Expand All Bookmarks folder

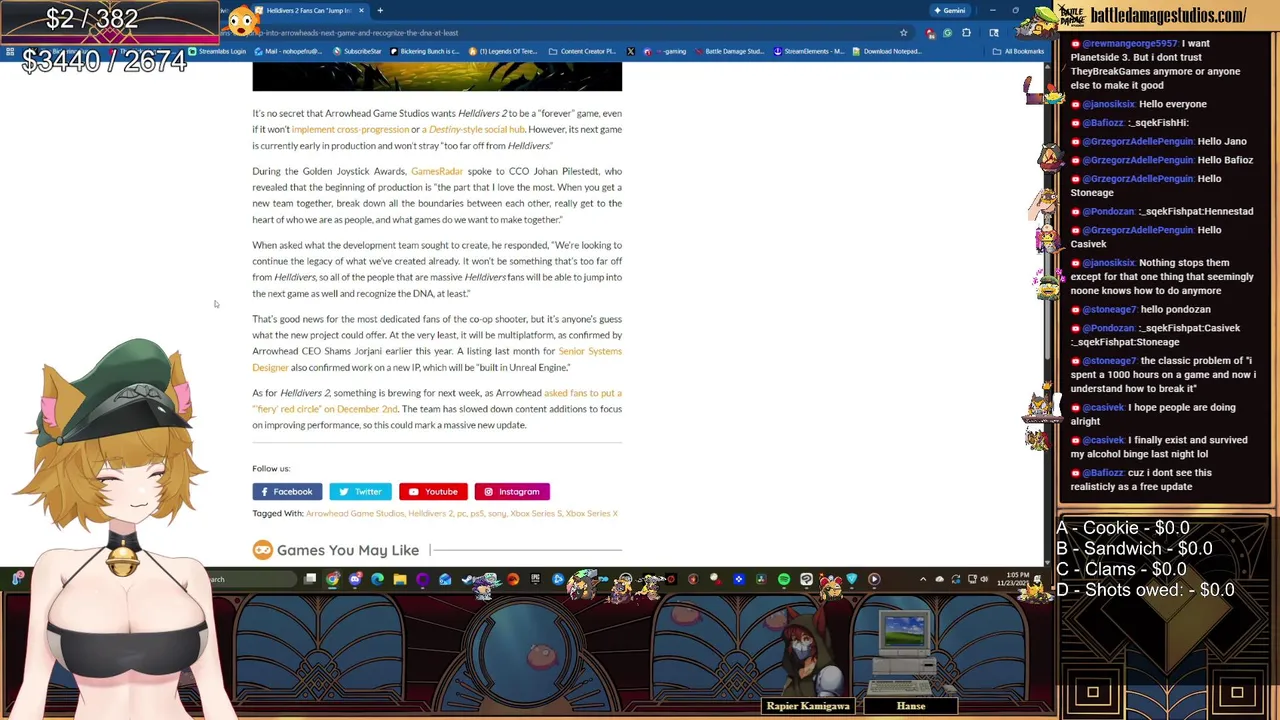pos(1018,51)
